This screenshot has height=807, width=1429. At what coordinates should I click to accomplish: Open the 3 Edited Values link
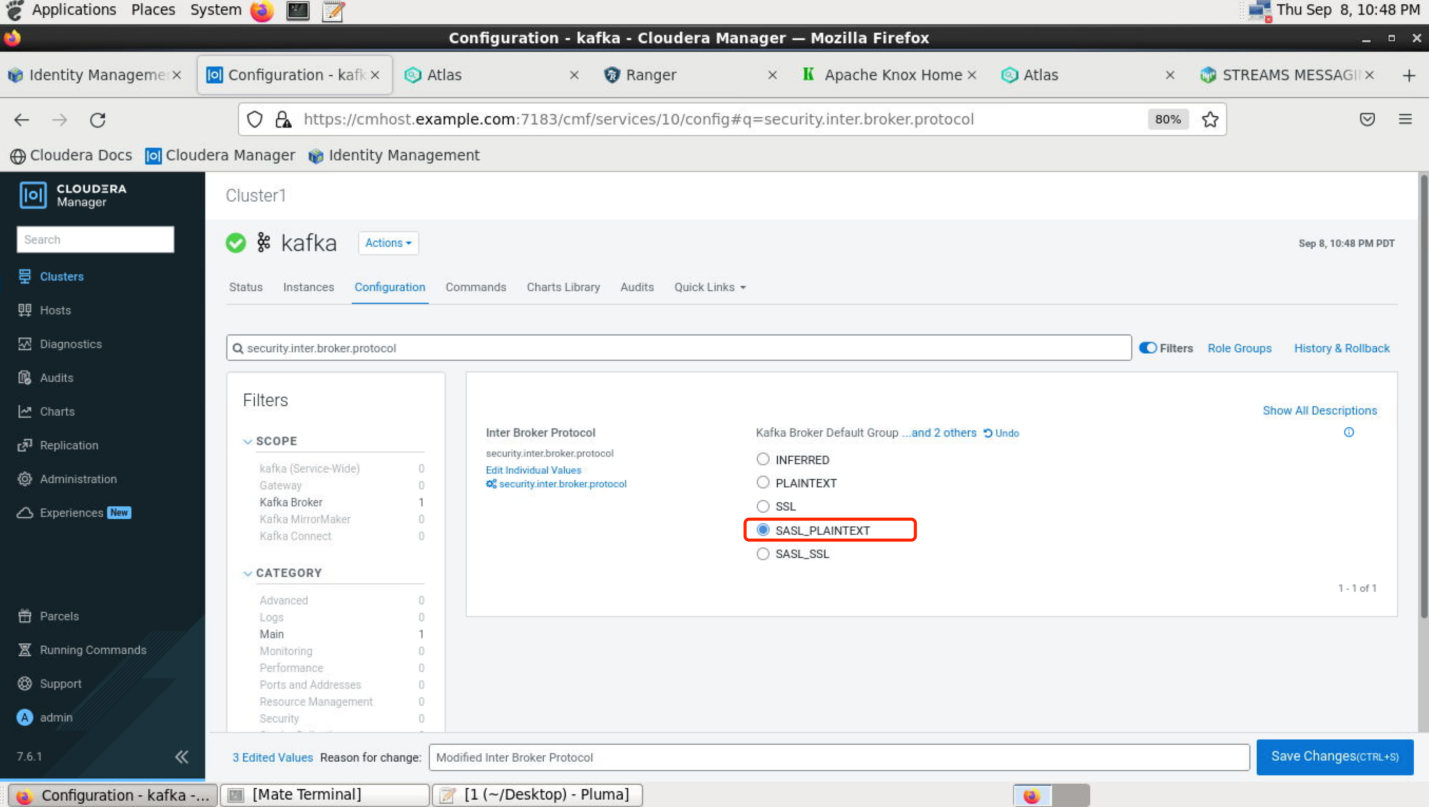tap(273, 758)
